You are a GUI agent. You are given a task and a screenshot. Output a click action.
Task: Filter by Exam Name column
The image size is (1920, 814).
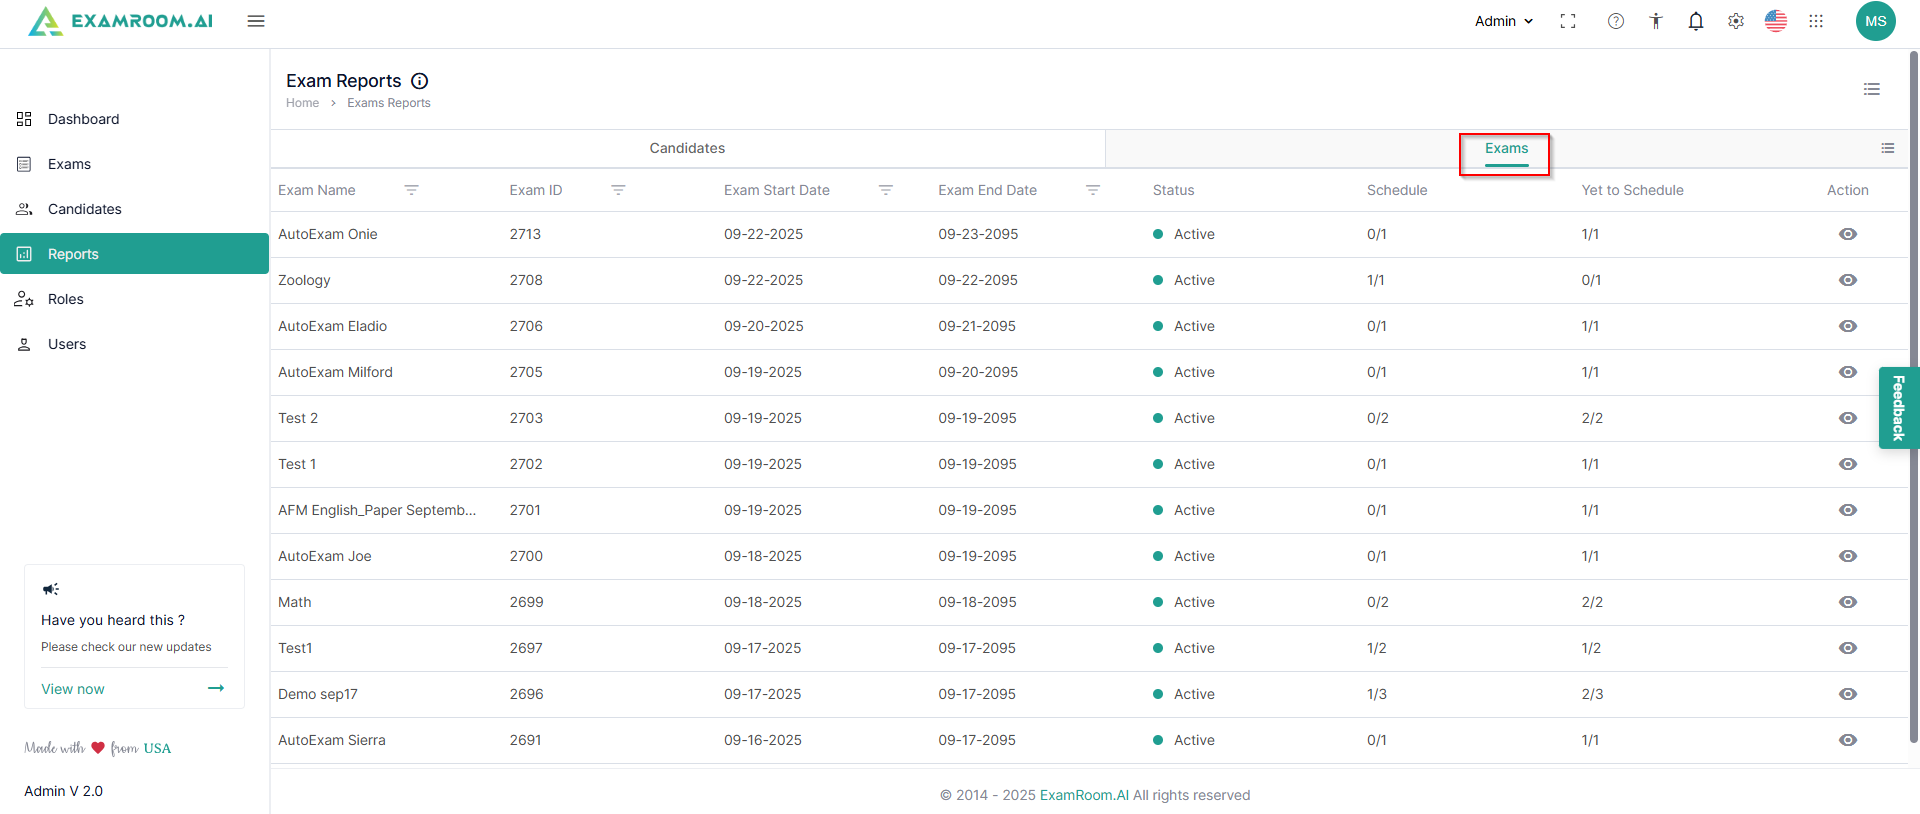click(411, 190)
